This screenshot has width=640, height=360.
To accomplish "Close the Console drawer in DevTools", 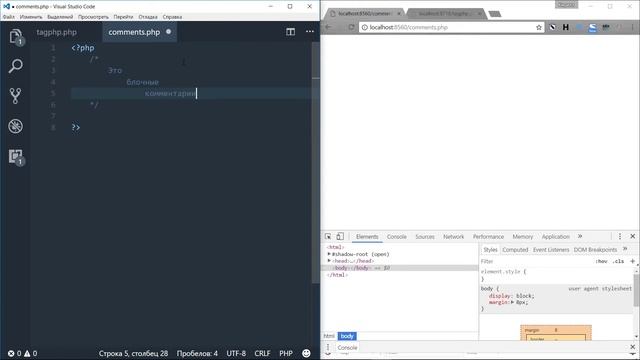I will point(633,347).
